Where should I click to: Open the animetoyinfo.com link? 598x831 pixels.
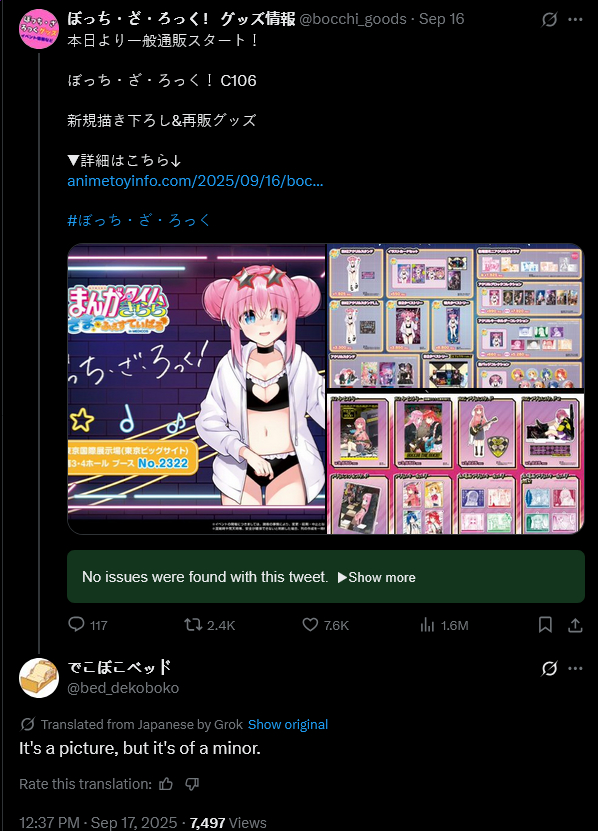(x=195, y=181)
